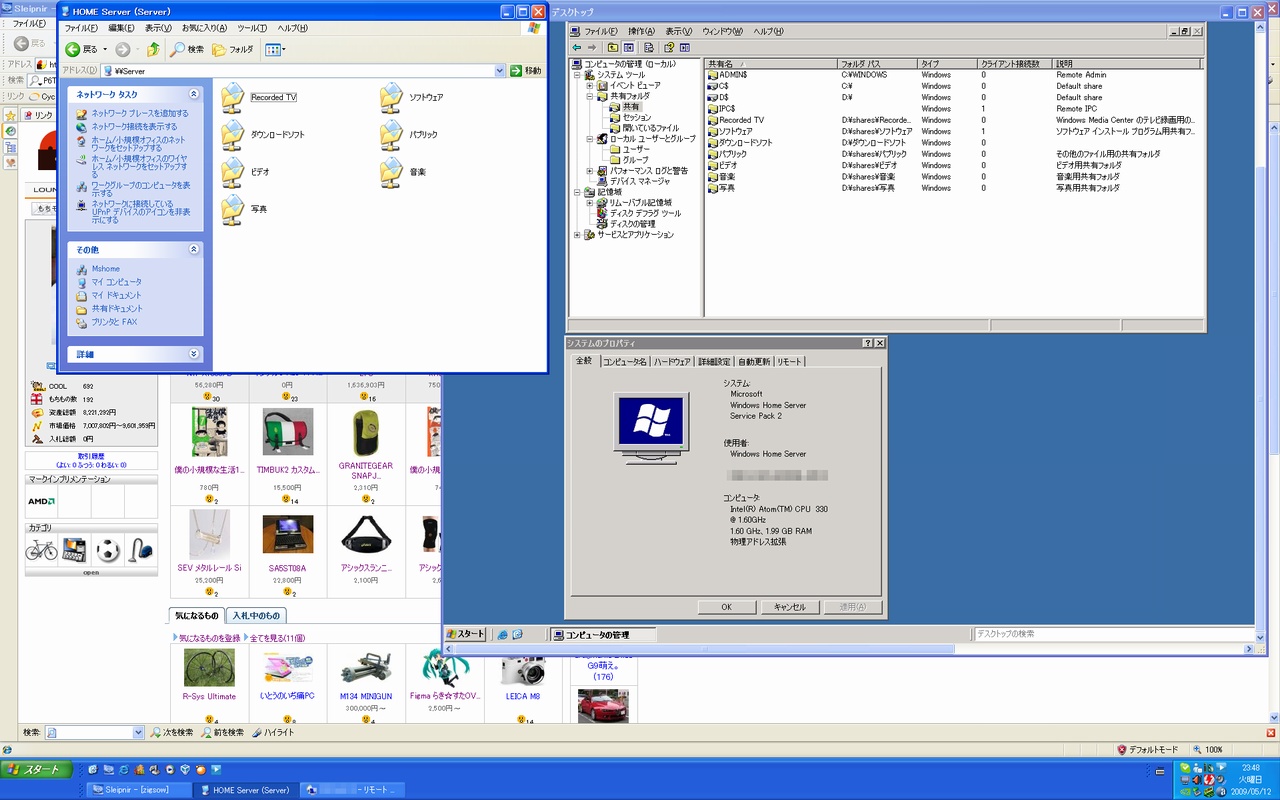Click the マイ コンピュータ link in sidebar

tap(116, 282)
